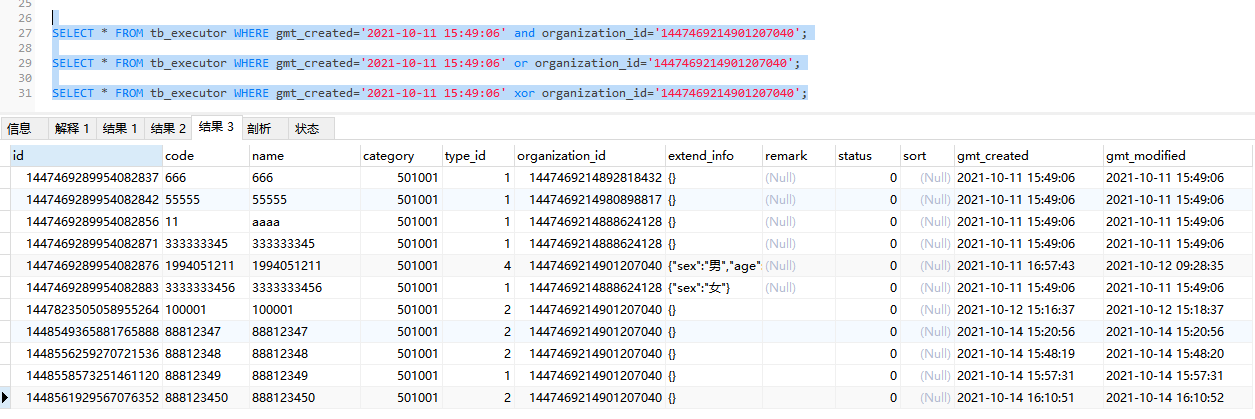Select gmt_modified cell 2021-10-14 16:10:52
Screen dimensions: 1255x419
(x=1177, y=397)
